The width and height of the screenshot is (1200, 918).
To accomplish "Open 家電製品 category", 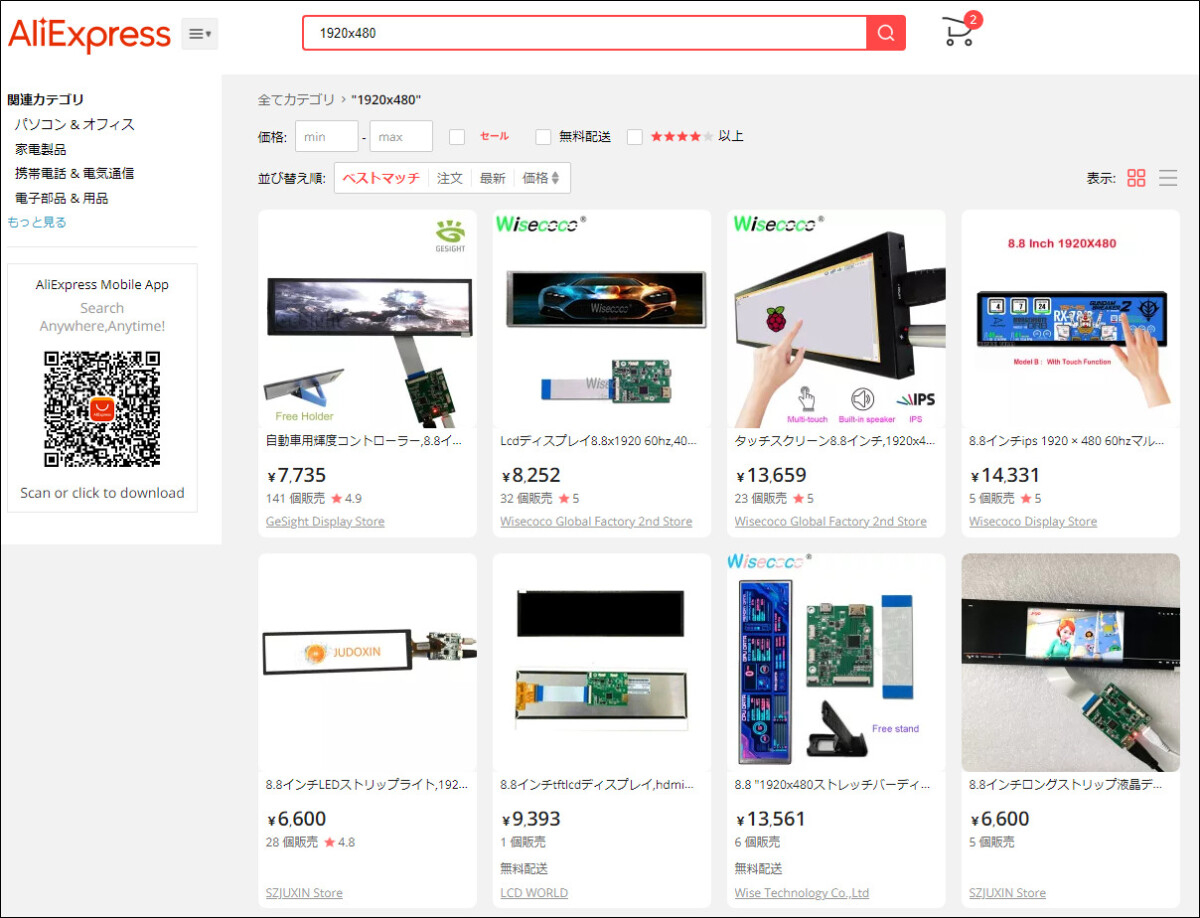I will 40,149.
